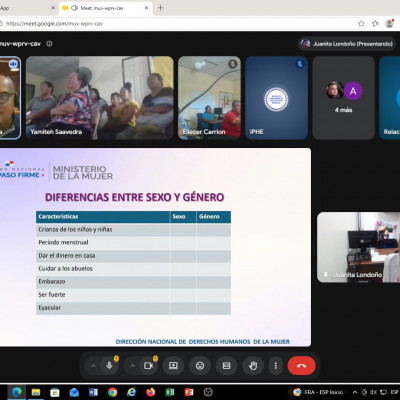This screenshot has width=400, height=400.
Task: Open Firefox from the taskbar
Action: coord(151,392)
